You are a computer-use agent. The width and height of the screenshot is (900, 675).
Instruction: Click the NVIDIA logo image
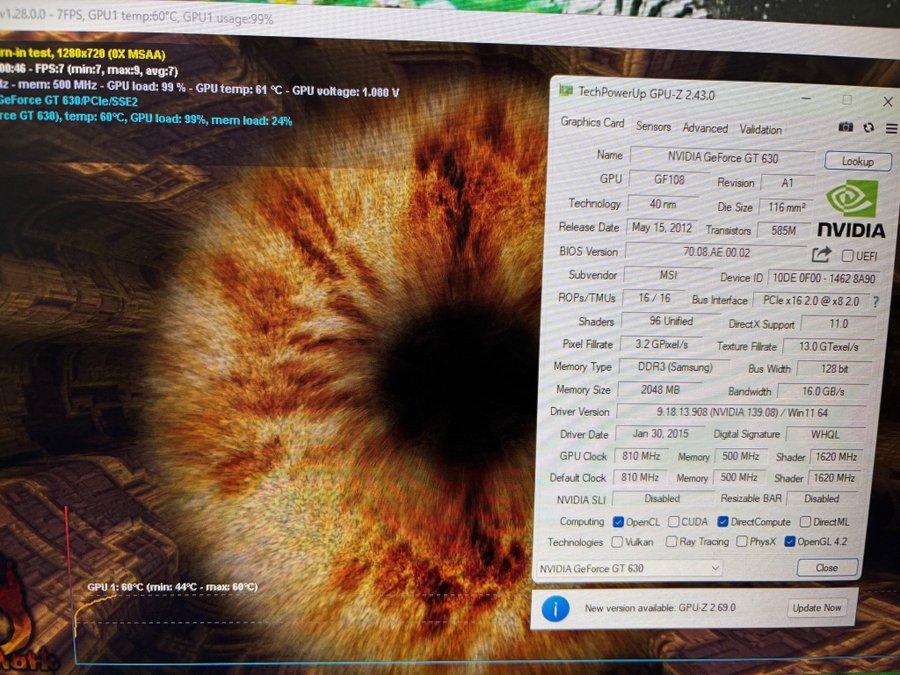click(852, 210)
